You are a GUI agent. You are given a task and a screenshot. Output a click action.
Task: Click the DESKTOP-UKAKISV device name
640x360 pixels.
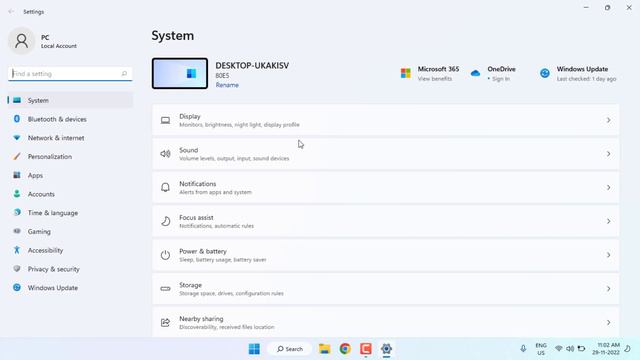click(252, 65)
